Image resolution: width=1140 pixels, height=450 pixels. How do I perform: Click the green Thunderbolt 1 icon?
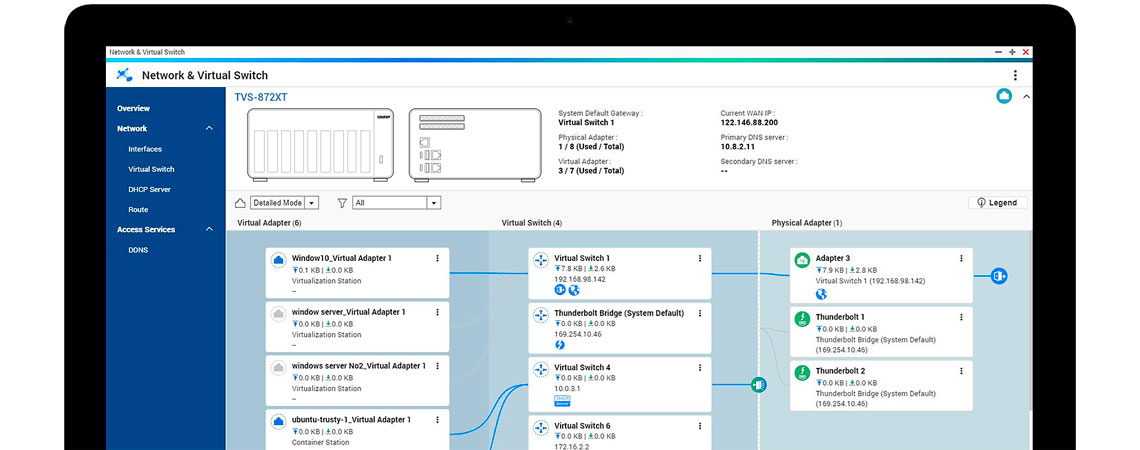pyautogui.click(x=802, y=318)
